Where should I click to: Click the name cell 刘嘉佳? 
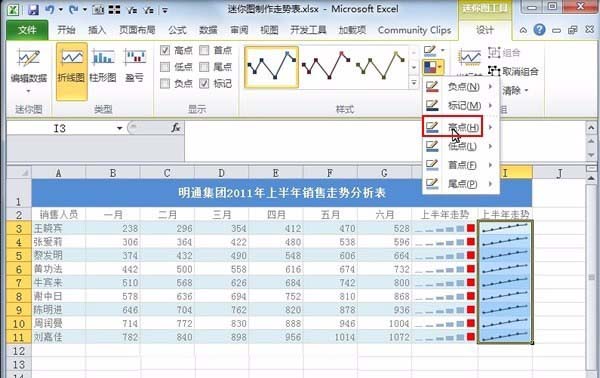pyautogui.click(x=59, y=337)
